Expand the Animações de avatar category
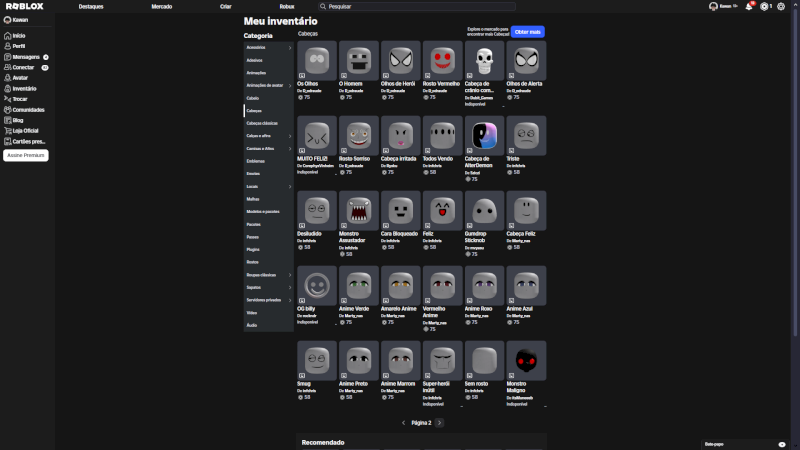This screenshot has height=450, width=800. [268, 85]
